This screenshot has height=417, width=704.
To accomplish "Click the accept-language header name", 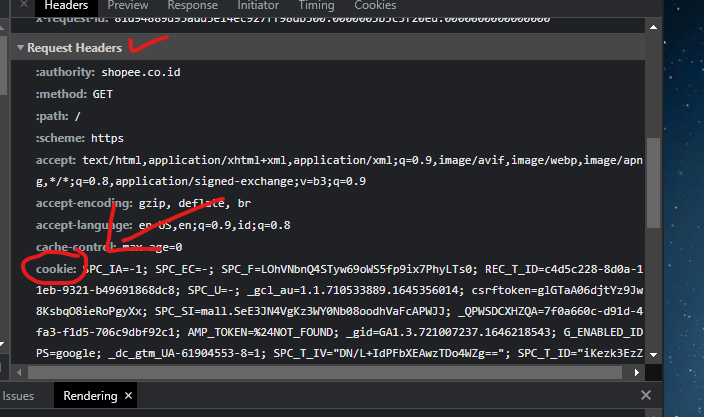I will (84, 225).
